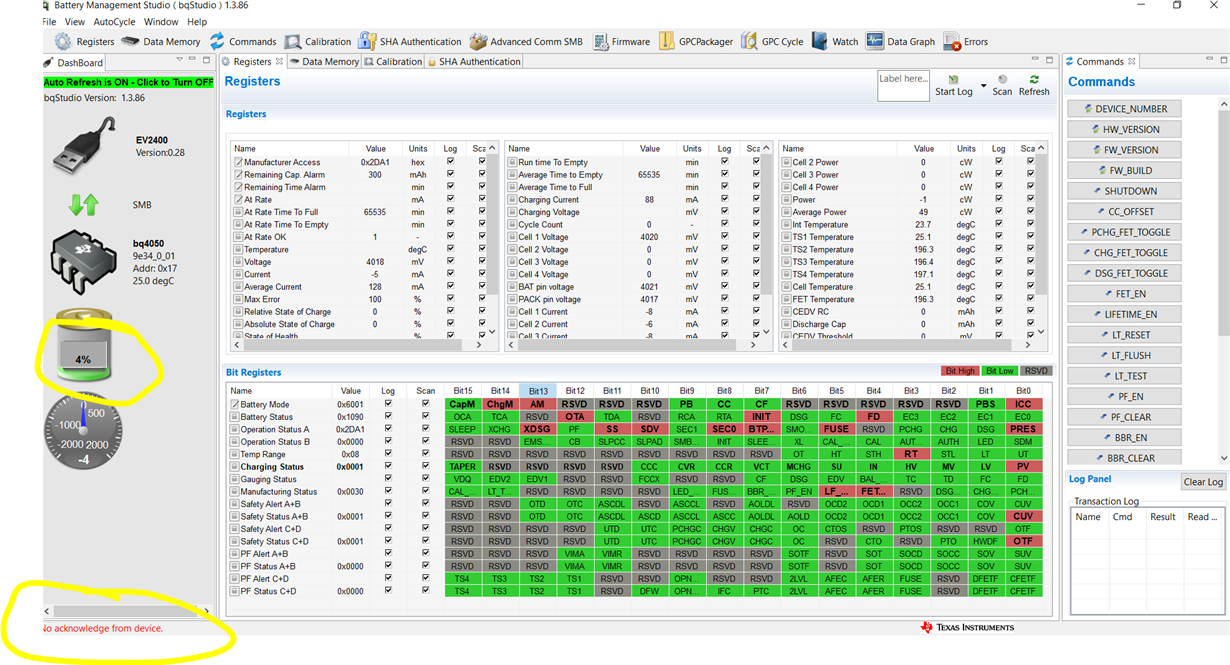Image resolution: width=1230 pixels, height=665 pixels.
Task: Toggle Log checkbox for Voltage register
Action: (450, 261)
